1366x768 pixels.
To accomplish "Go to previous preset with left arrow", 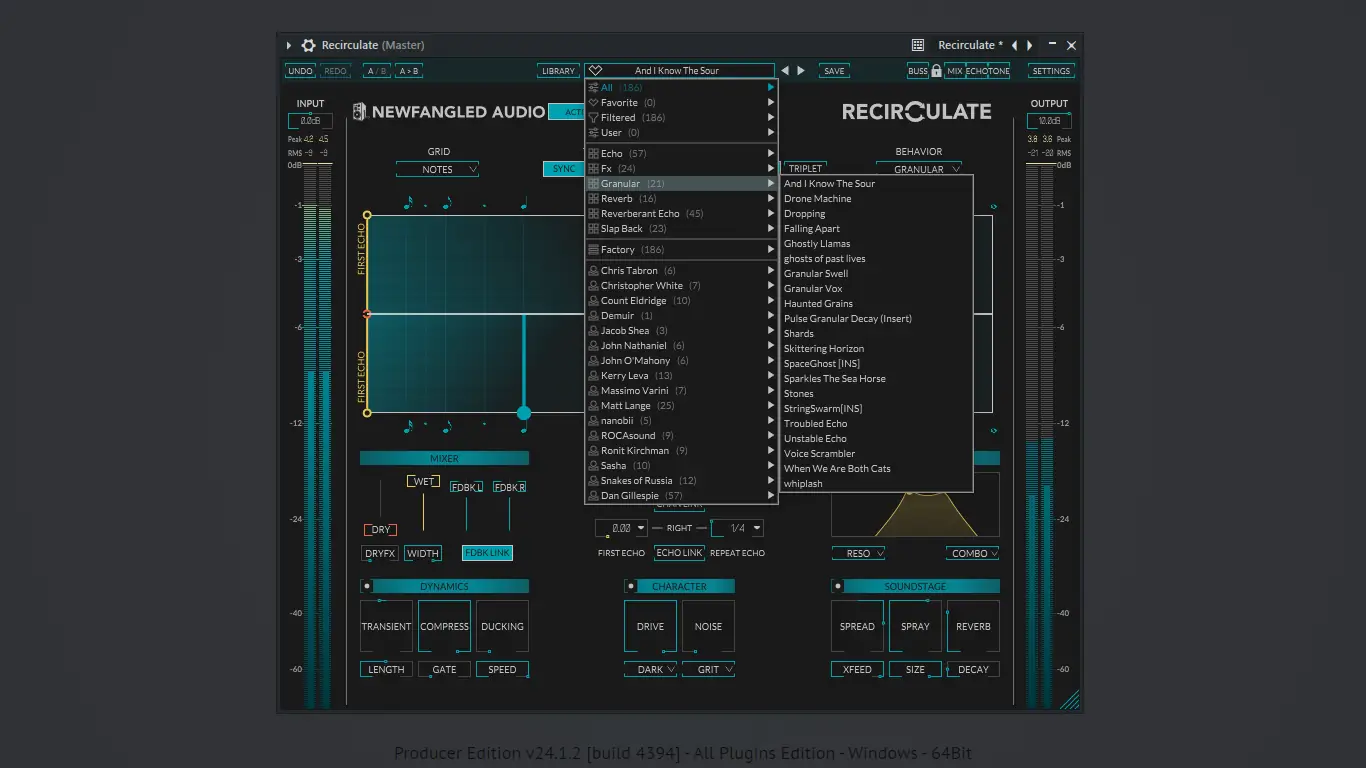I will [x=785, y=71].
